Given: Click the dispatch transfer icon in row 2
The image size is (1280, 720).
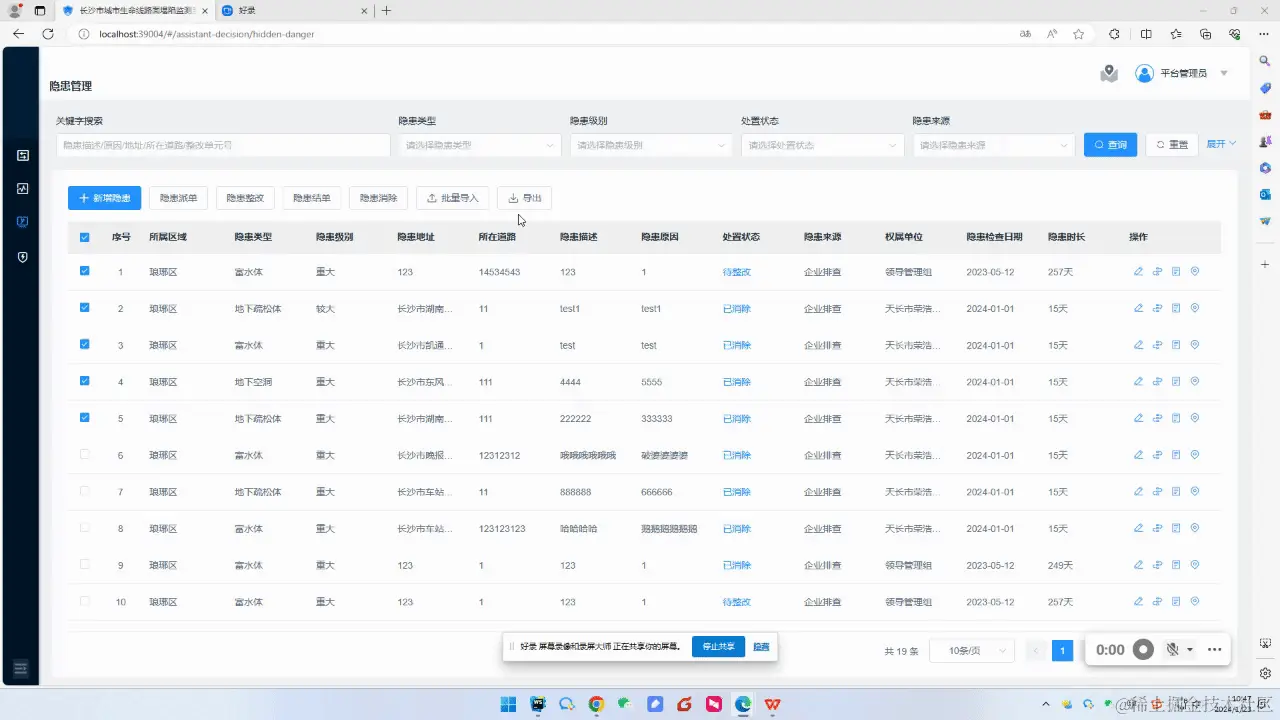Looking at the screenshot, I should (1157, 308).
